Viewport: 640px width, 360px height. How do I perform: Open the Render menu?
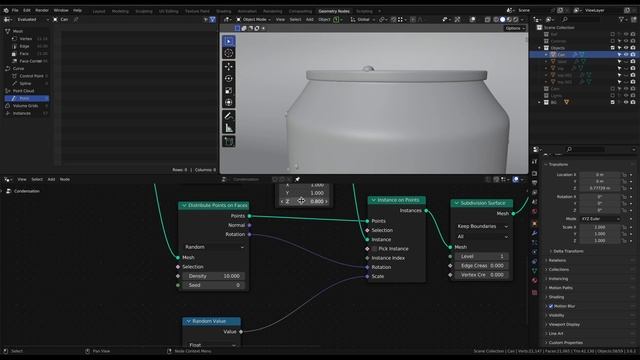pyautogui.click(x=42, y=10)
